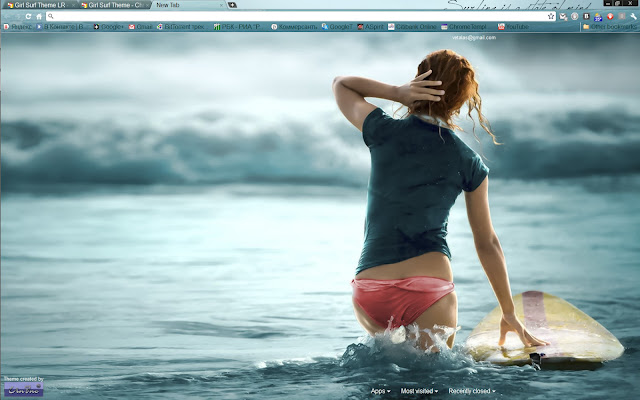Select the New Tab tab
This screenshot has width=640, height=400.
coord(188,5)
